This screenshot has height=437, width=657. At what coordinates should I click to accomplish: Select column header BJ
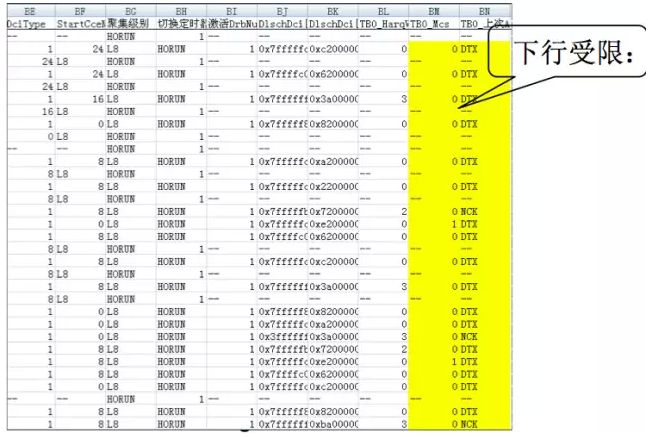pyautogui.click(x=282, y=11)
